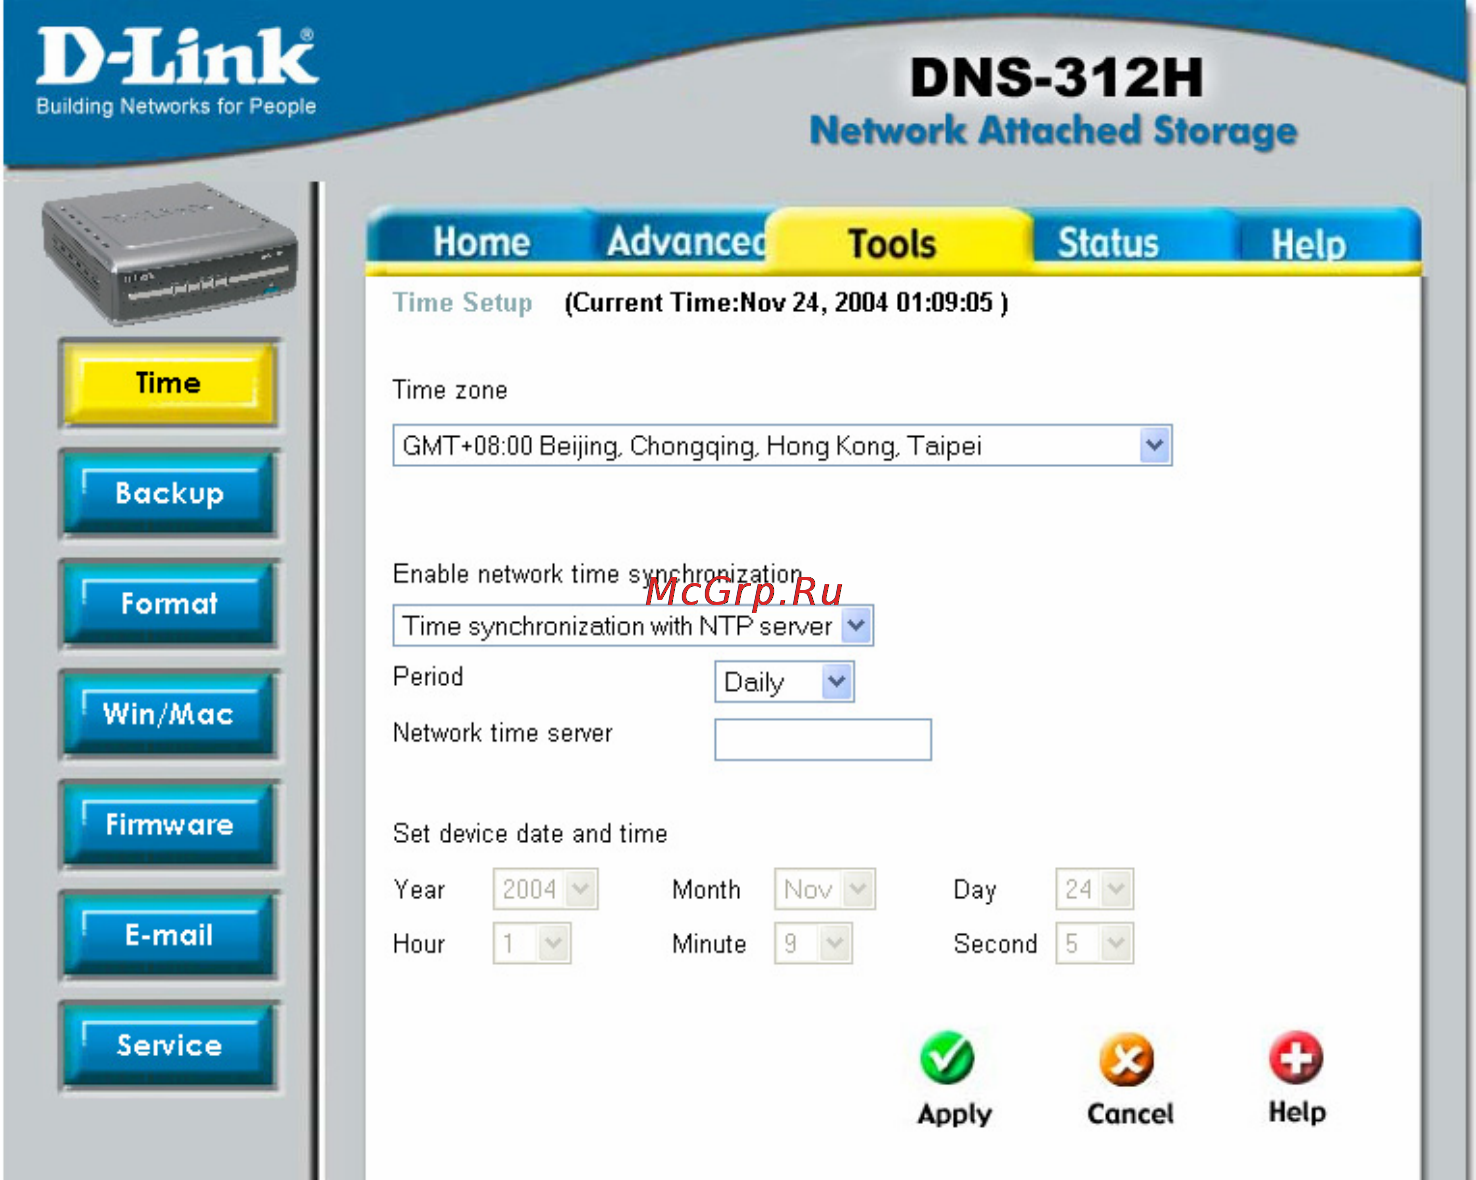Viewport: 1476px width, 1180px height.
Task: Open the Second dropdown
Action: (x=1095, y=943)
